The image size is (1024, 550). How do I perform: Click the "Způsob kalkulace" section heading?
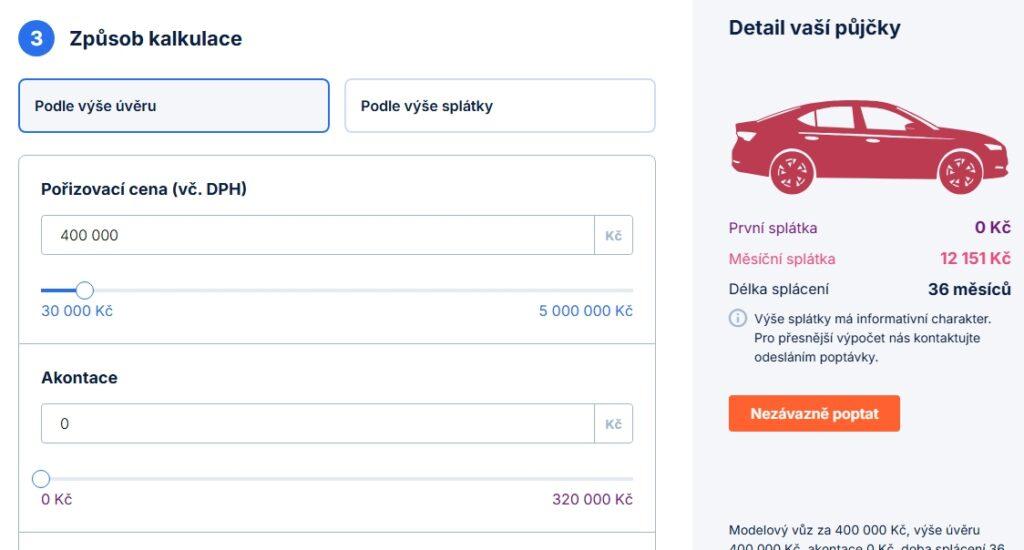(155, 39)
